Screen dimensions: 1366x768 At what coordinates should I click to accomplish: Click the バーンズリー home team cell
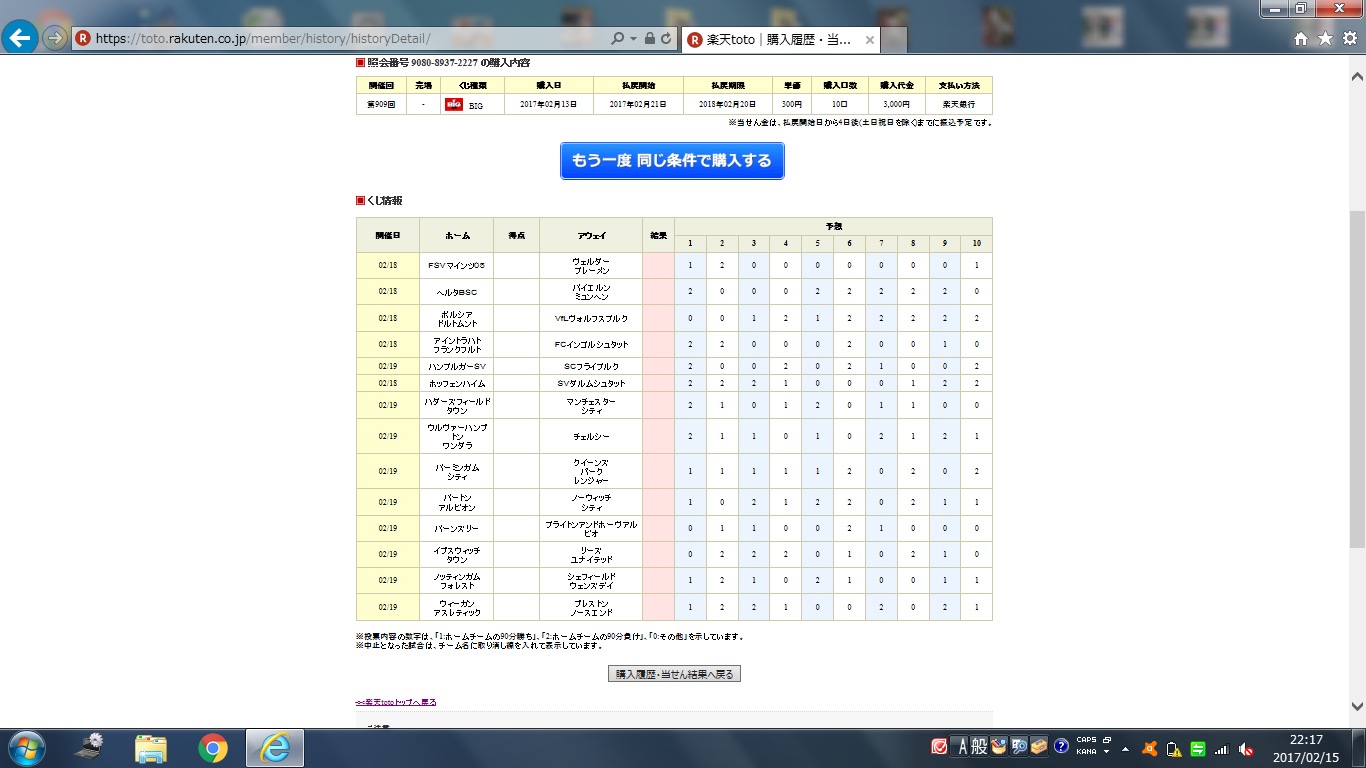456,528
